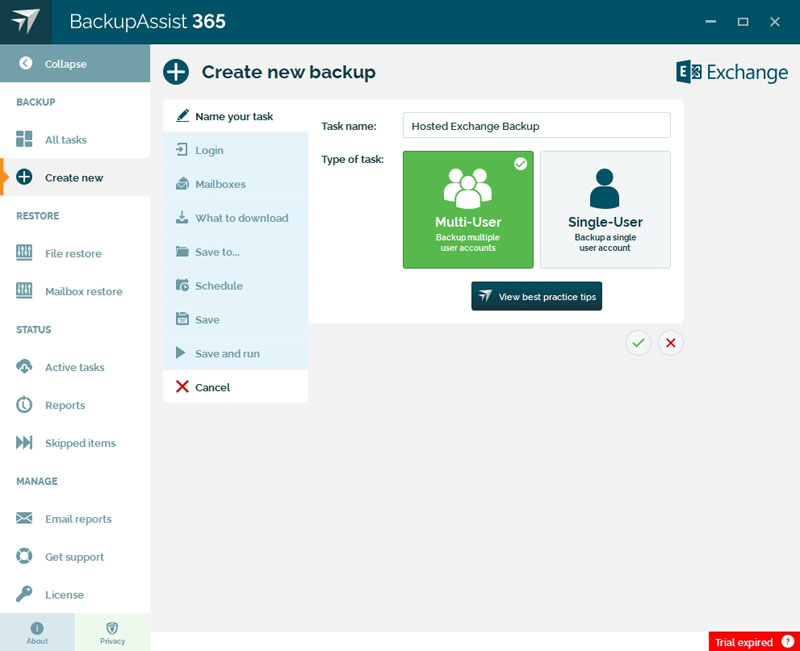Click the License key icon

24,594
